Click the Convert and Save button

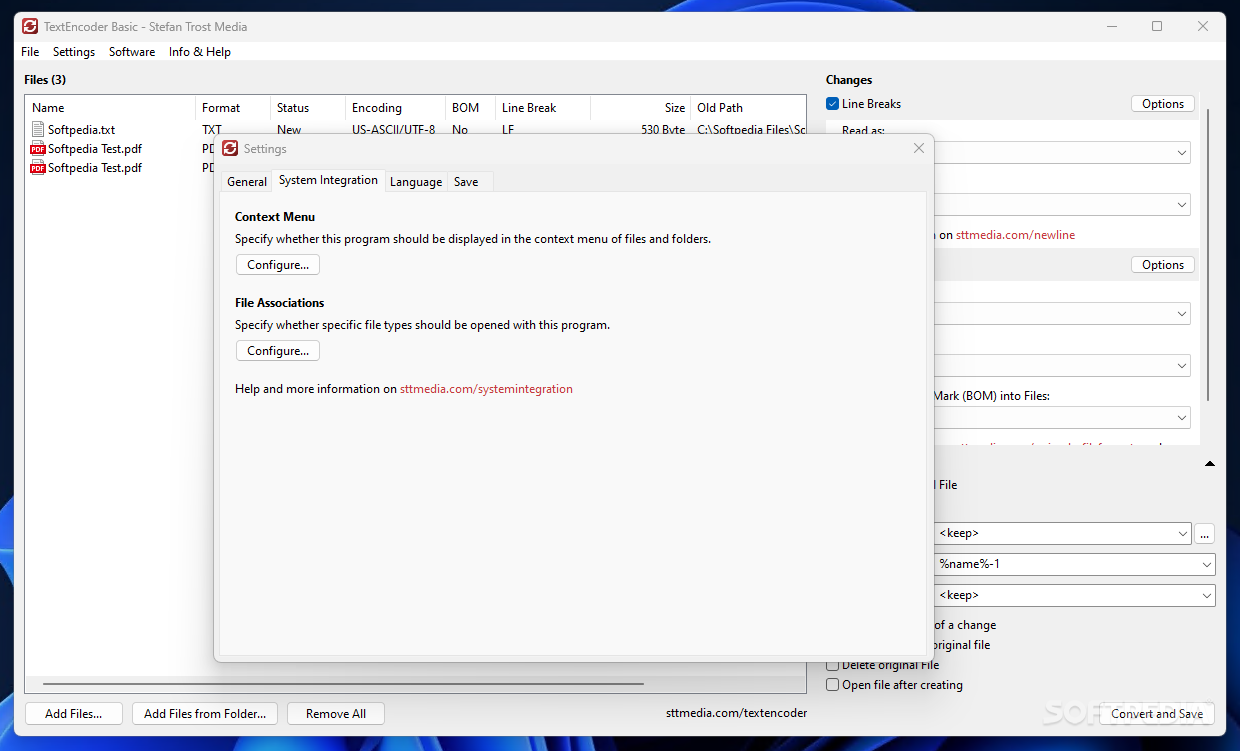click(1157, 714)
